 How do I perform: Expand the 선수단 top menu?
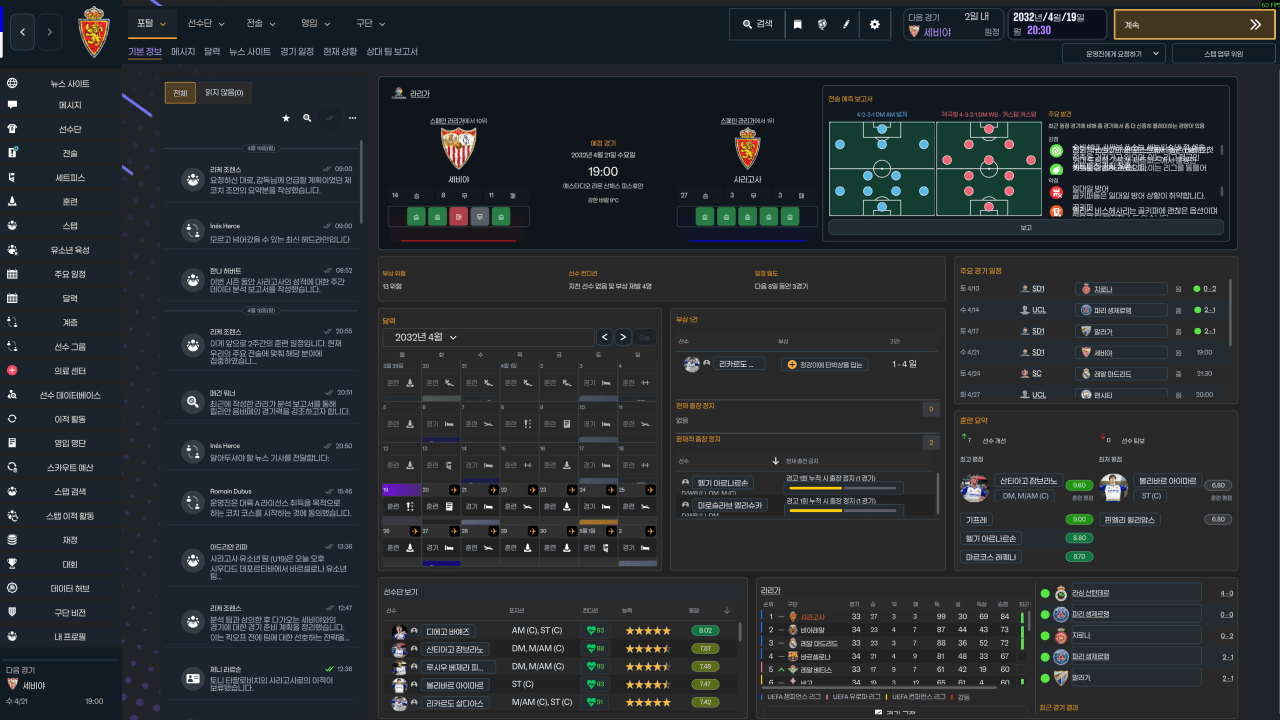(x=206, y=23)
